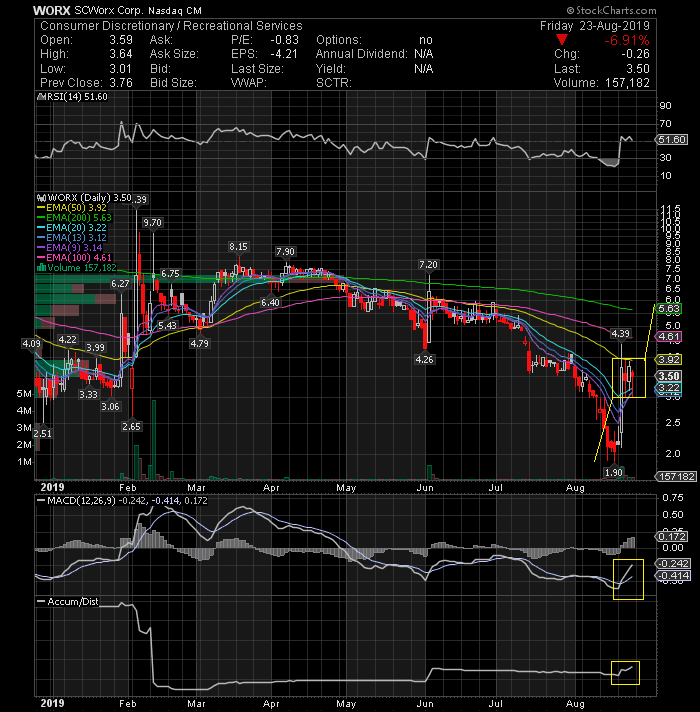Click the Accum/Dist indicator label

(73, 602)
